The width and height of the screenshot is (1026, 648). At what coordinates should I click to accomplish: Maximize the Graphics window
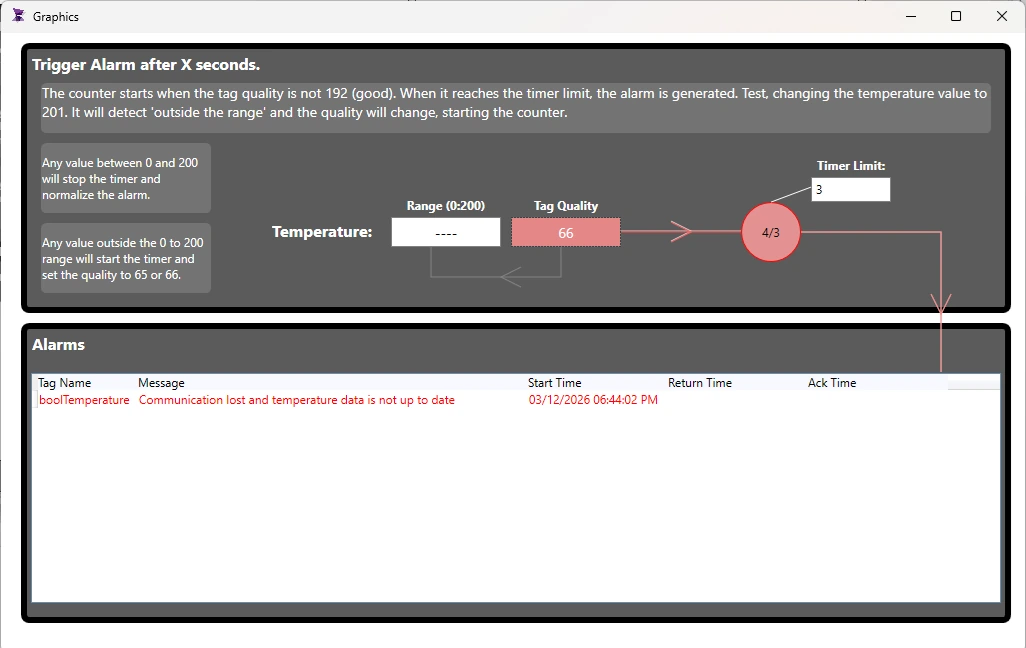pyautogui.click(x=956, y=16)
